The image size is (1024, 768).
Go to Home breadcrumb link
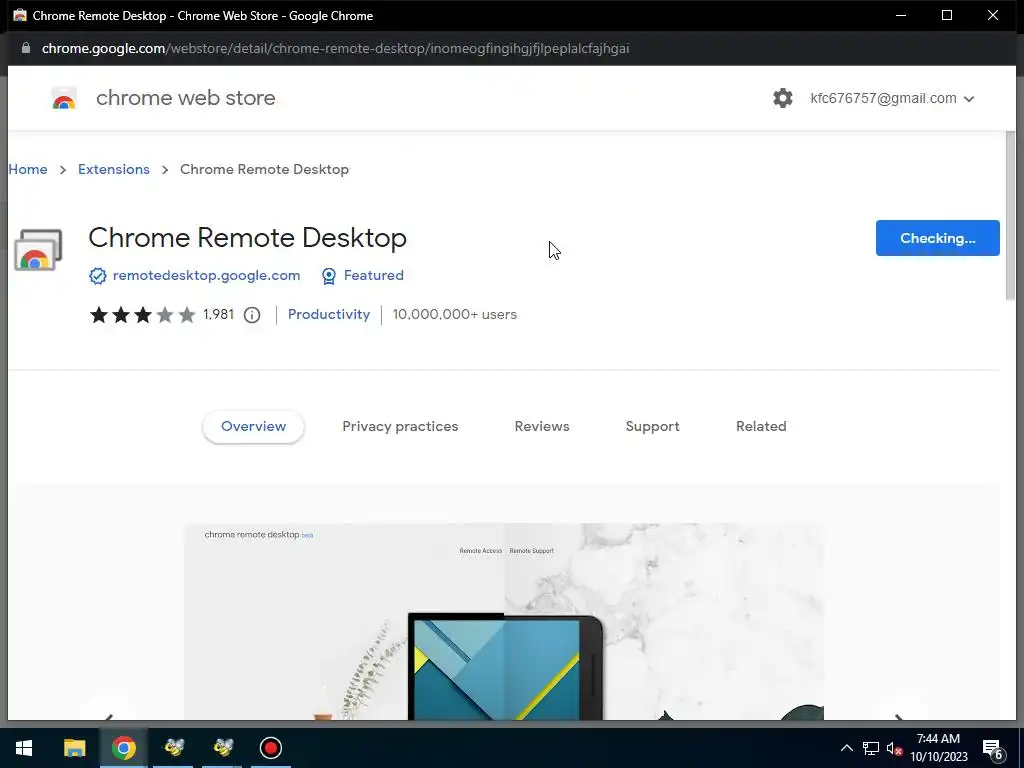[27, 169]
